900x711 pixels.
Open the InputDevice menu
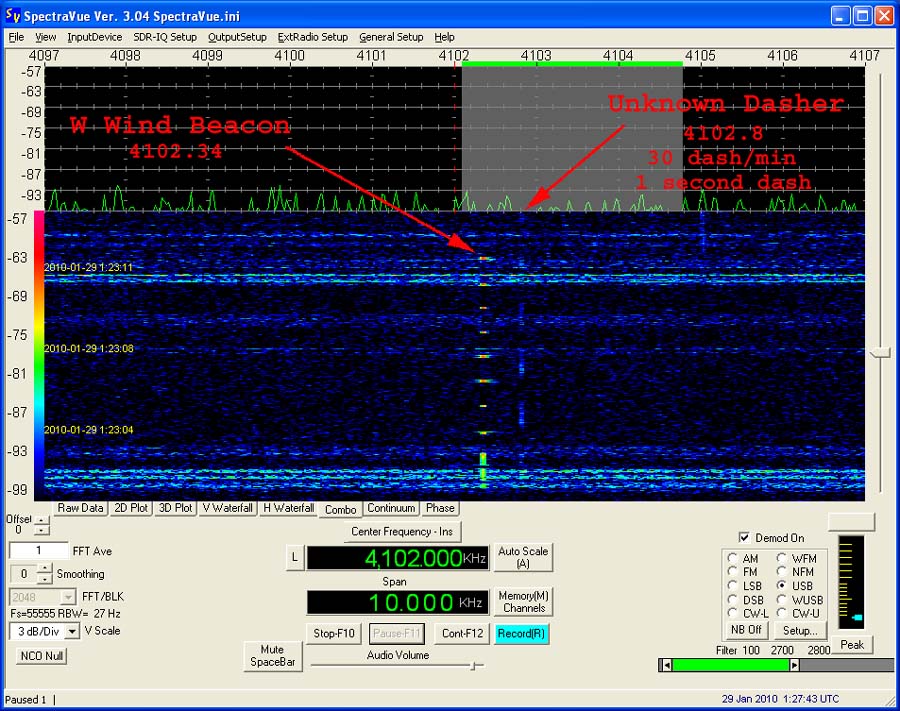[95, 37]
